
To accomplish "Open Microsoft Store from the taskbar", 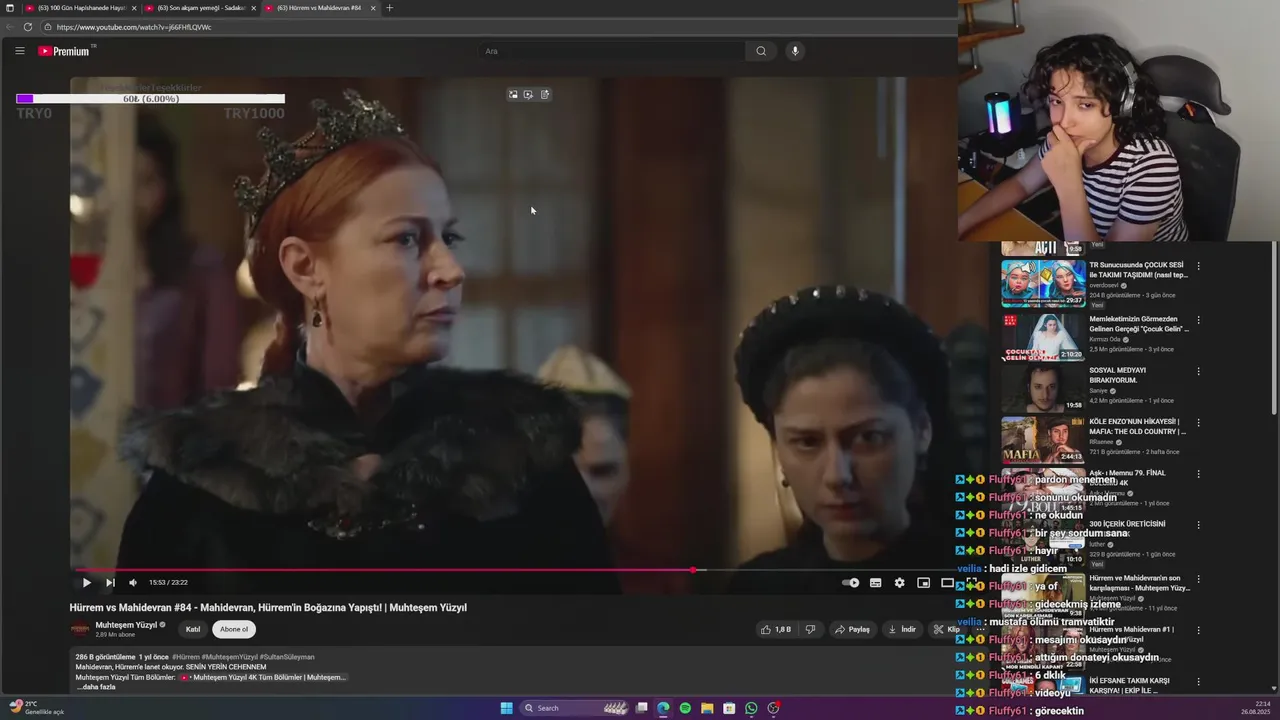I will (x=729, y=708).
